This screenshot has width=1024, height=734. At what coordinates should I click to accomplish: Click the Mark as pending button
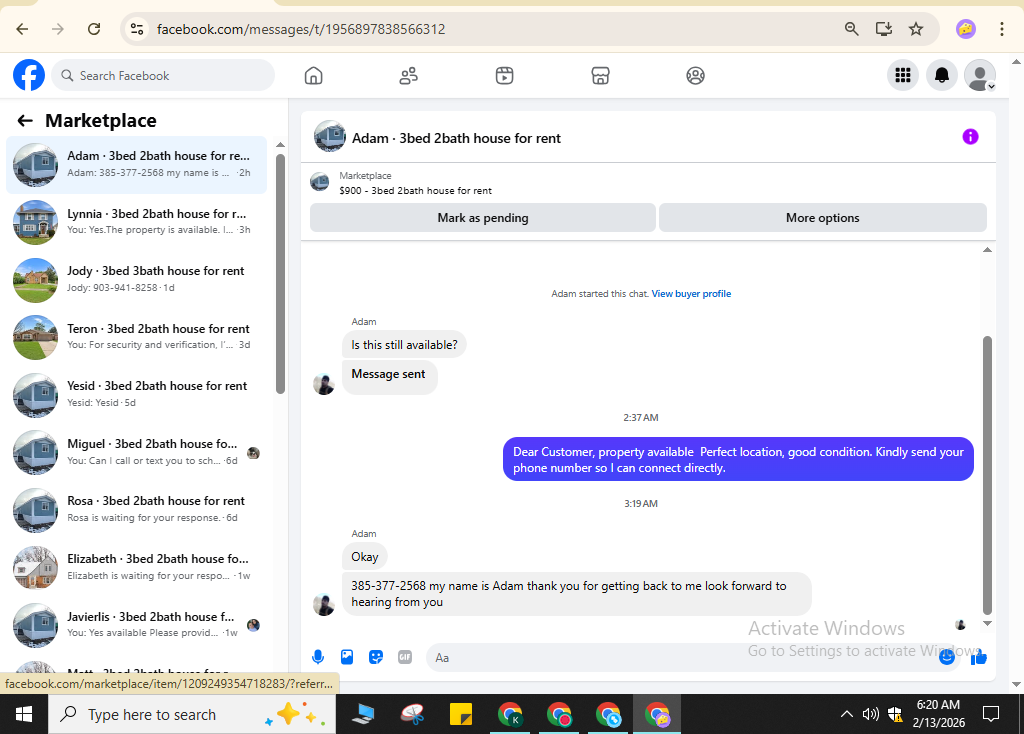point(483,218)
